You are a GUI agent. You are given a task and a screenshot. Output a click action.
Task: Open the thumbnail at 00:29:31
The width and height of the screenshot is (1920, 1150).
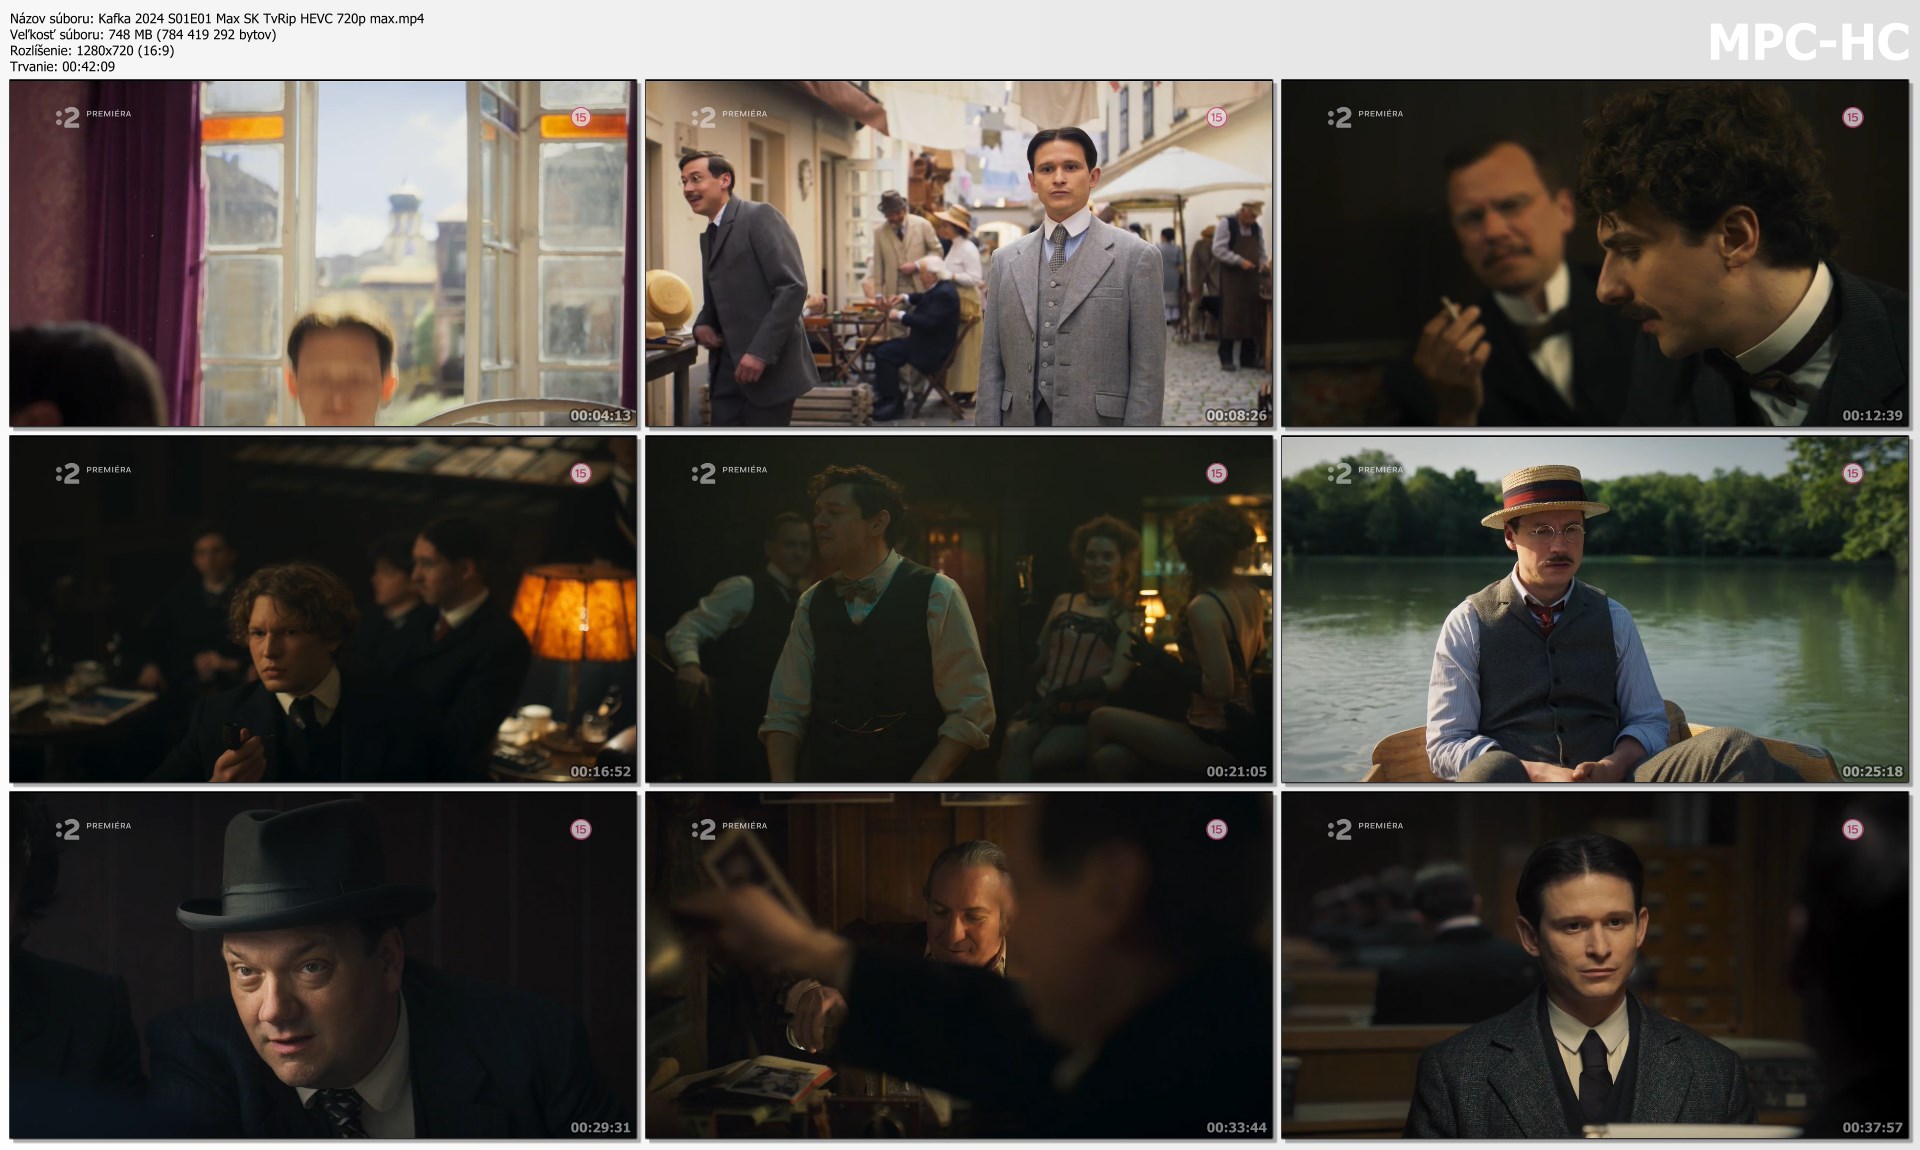click(x=323, y=965)
